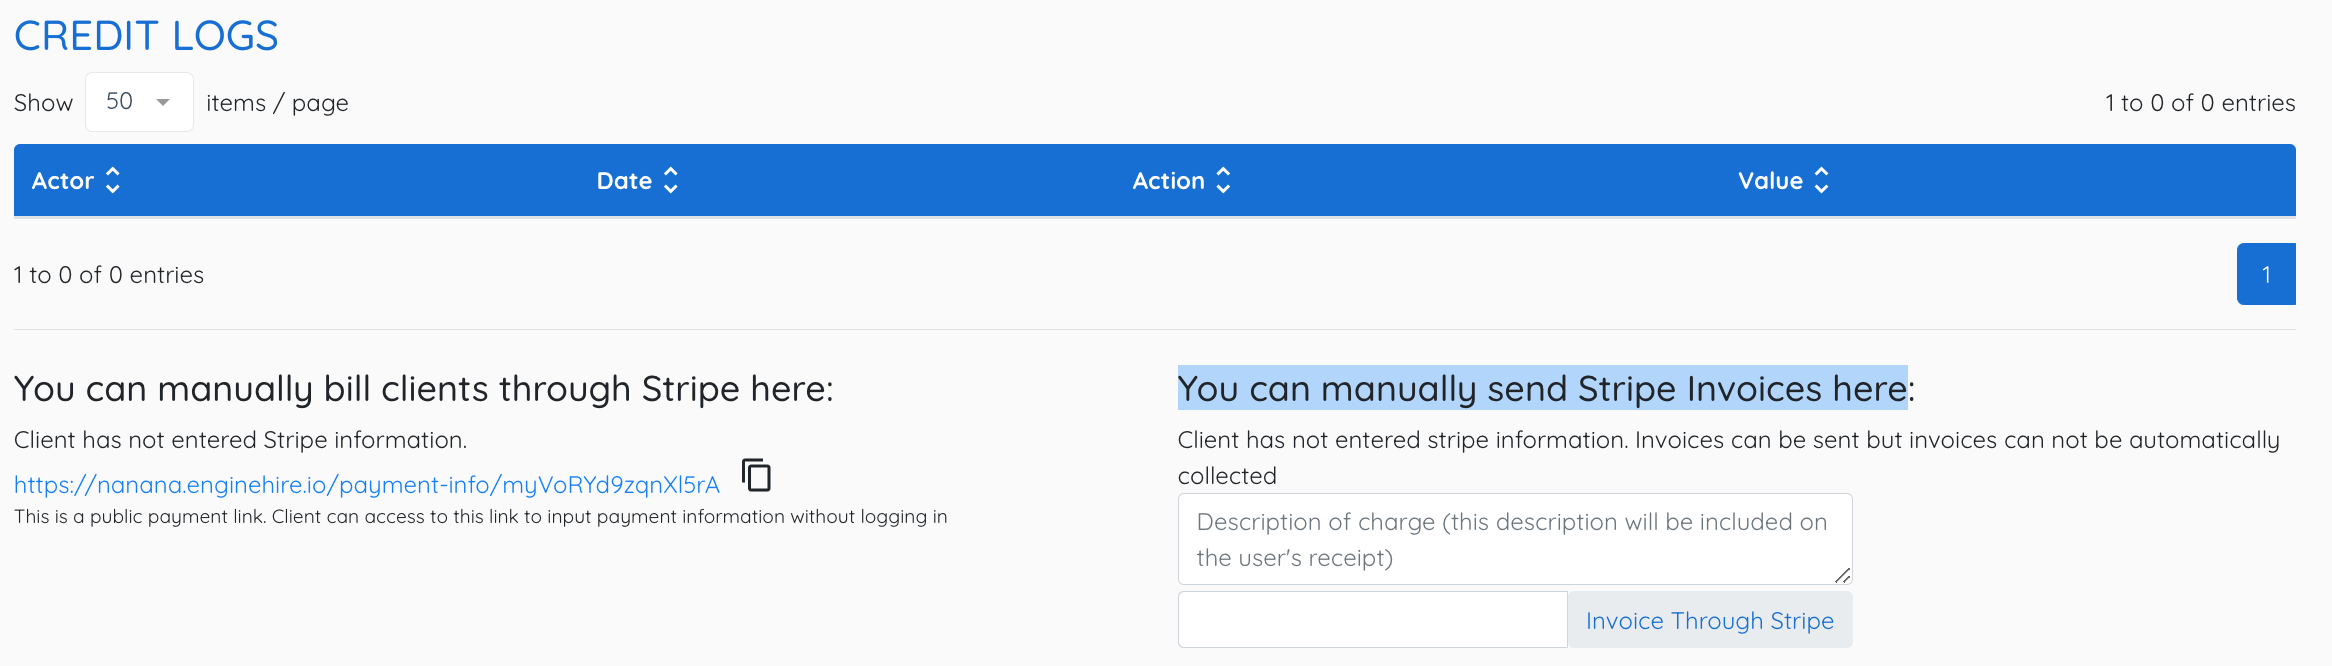Click the CREDIT LOGS heading
Image resolution: width=2332 pixels, height=666 pixels.
point(146,36)
